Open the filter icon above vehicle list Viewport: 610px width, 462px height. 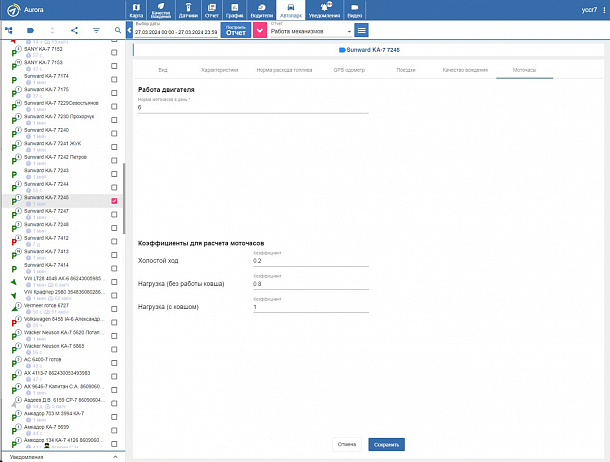click(96, 30)
